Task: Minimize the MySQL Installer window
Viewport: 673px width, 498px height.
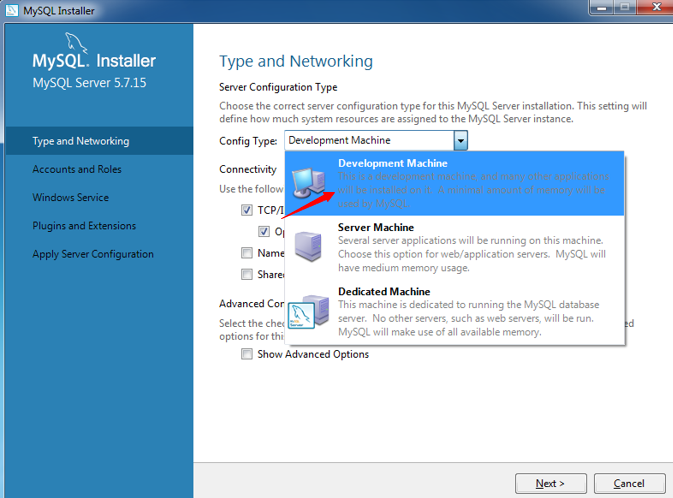Action: click(602, 7)
